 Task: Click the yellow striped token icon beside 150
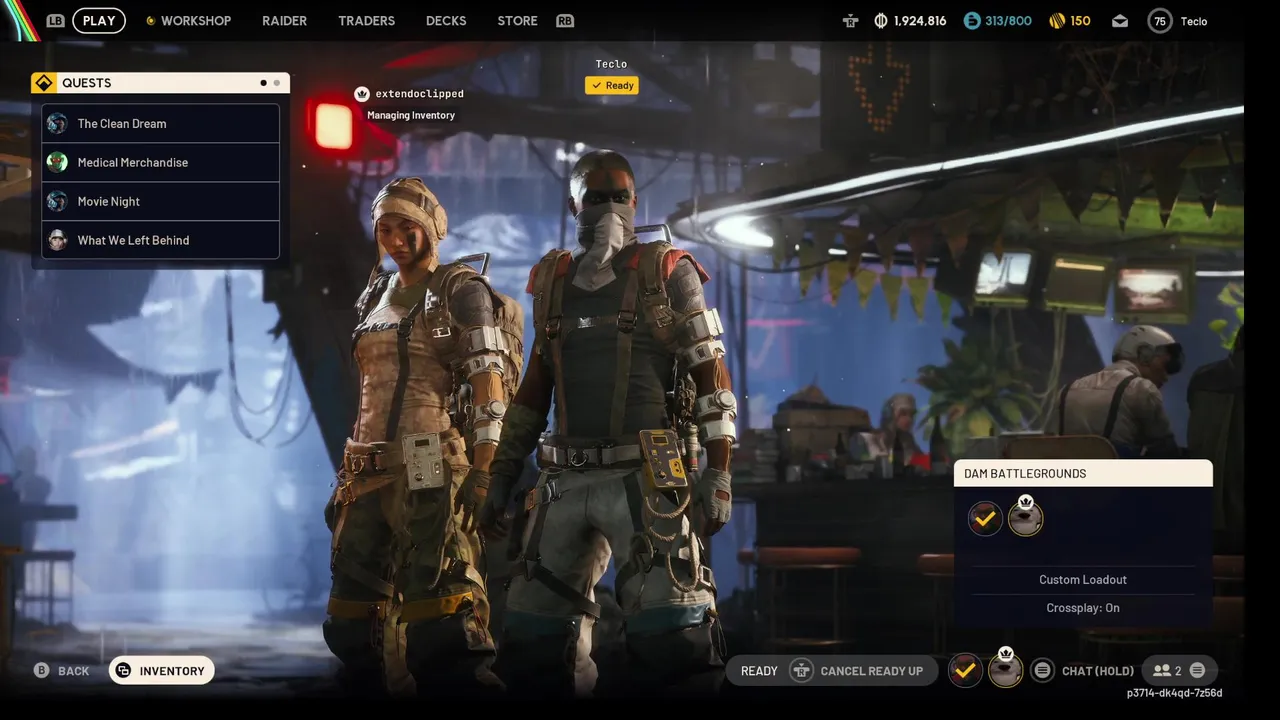[1057, 20]
